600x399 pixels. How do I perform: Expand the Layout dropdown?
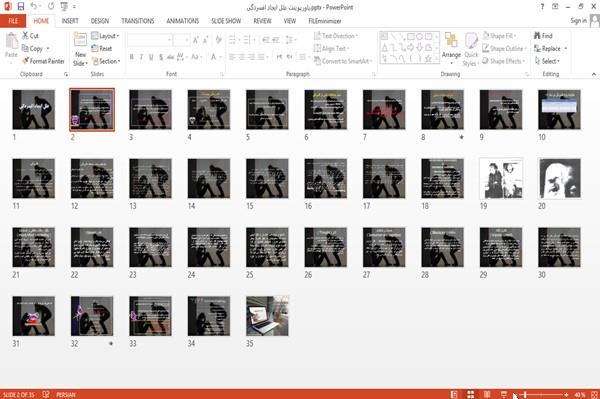point(106,36)
